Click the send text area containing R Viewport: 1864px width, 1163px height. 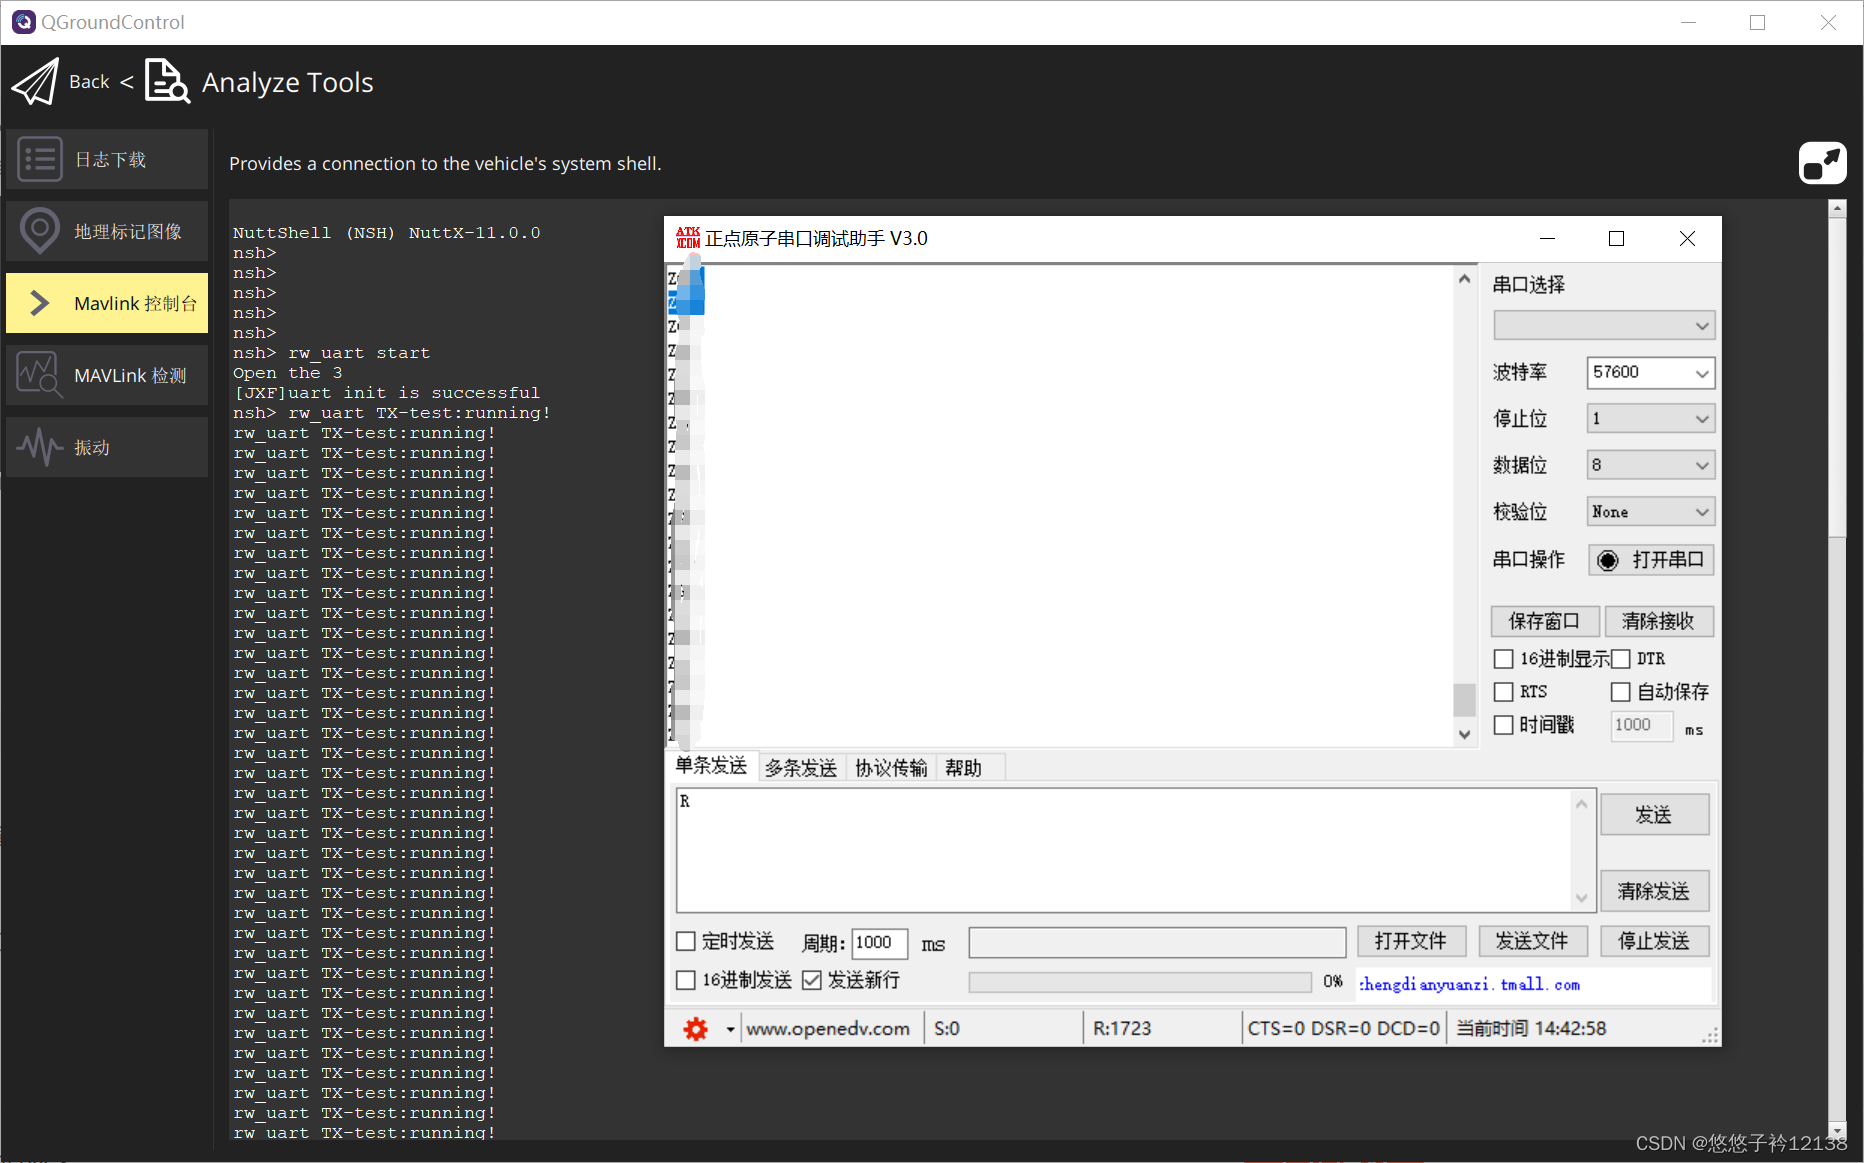[1124, 850]
